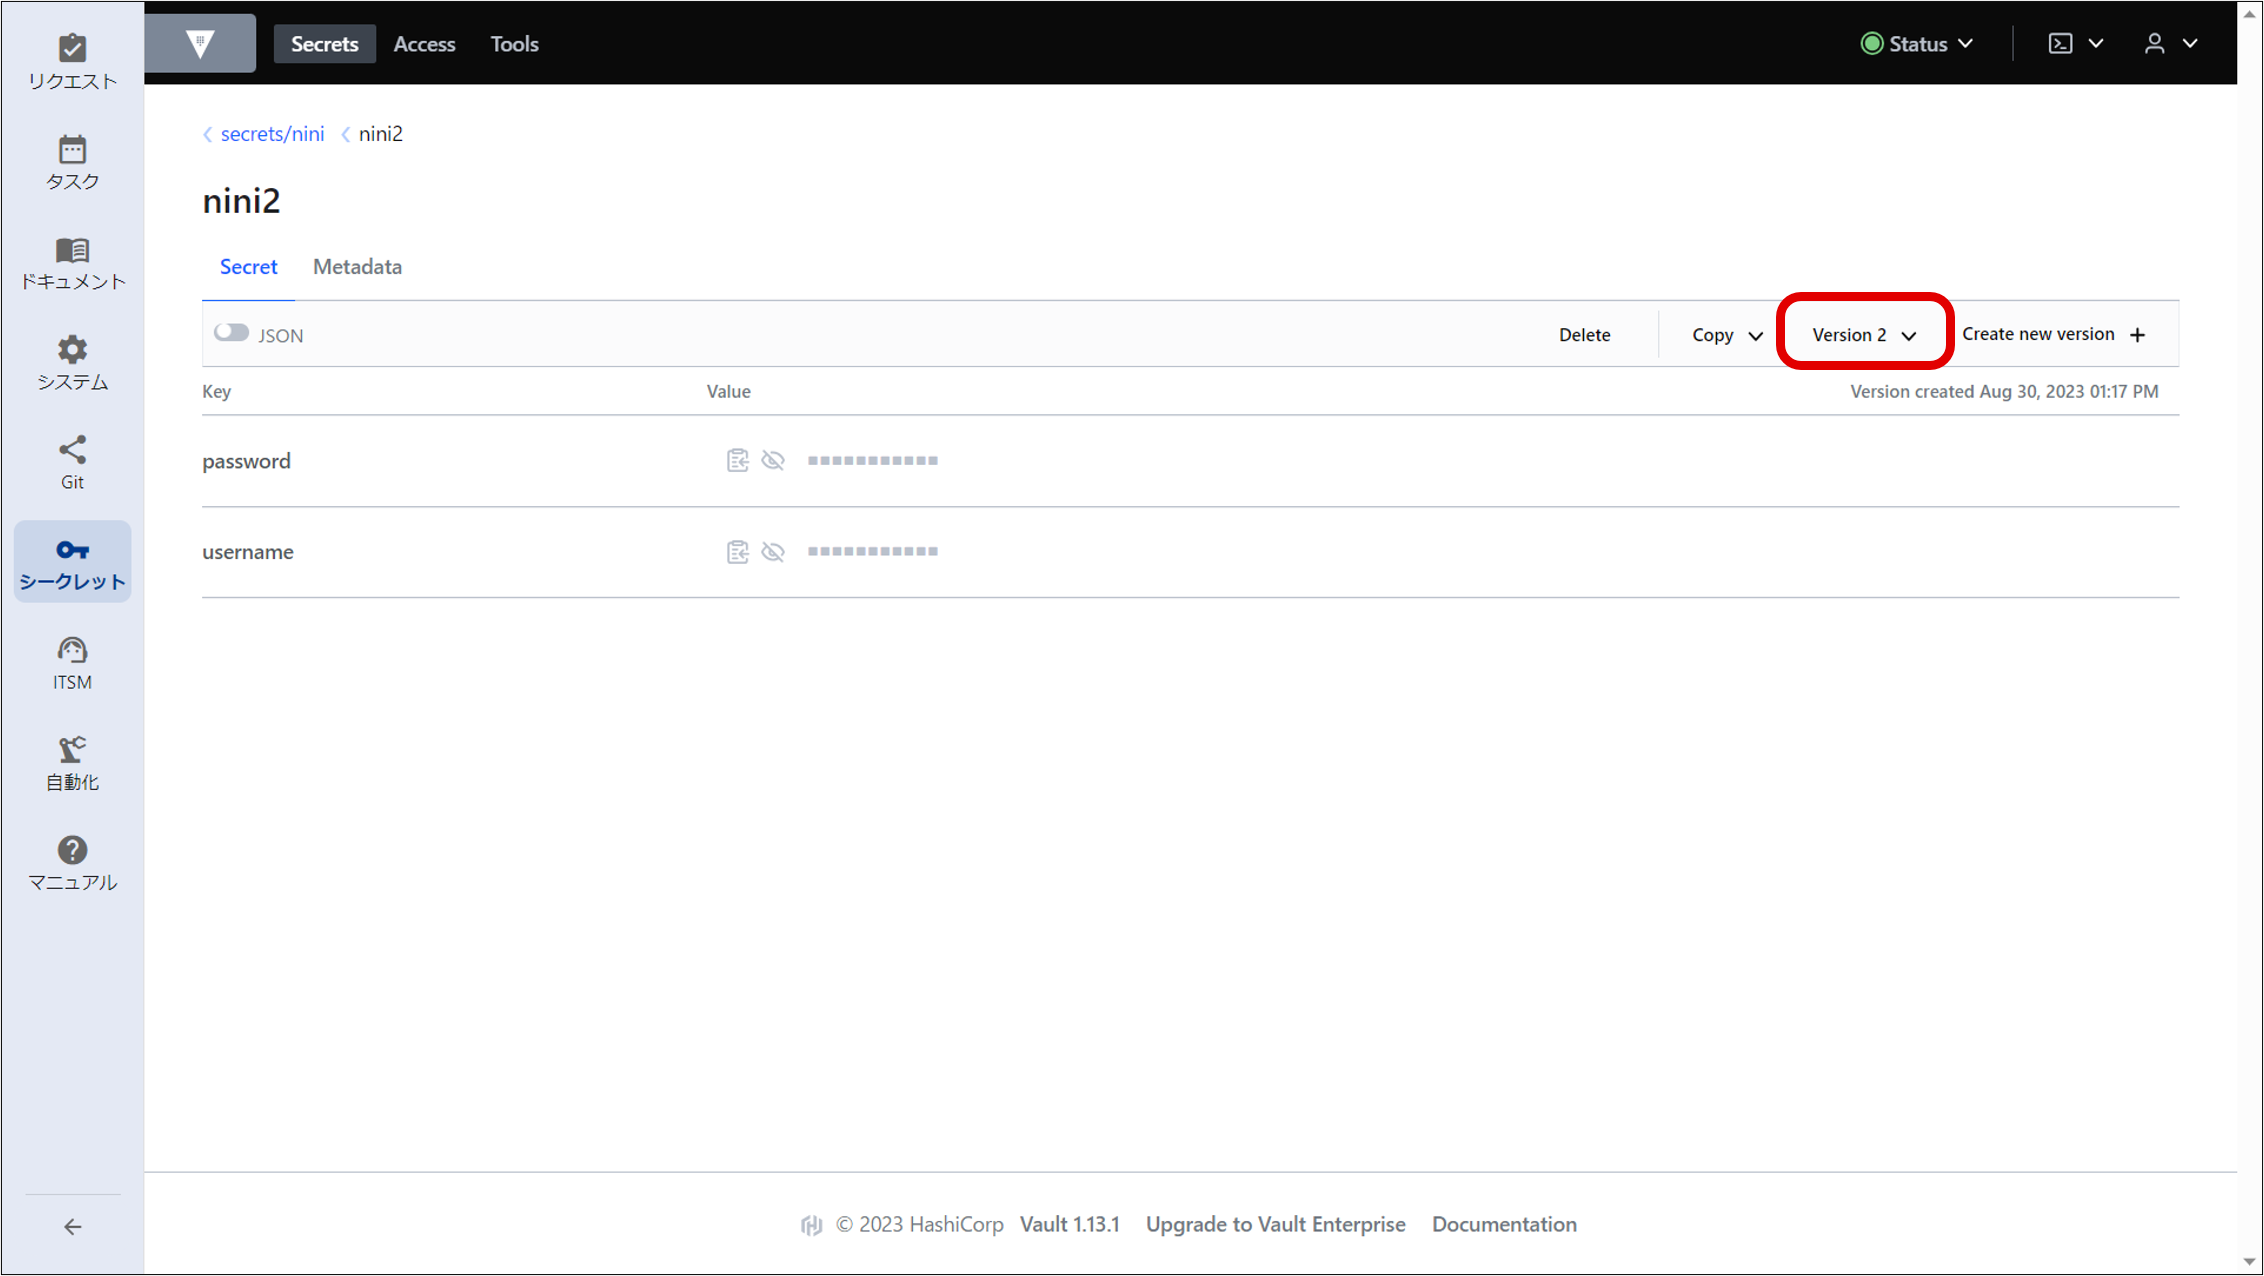This screenshot has height=1276, width=2264.
Task: Open システム settings from the sidebar
Action: 71,360
